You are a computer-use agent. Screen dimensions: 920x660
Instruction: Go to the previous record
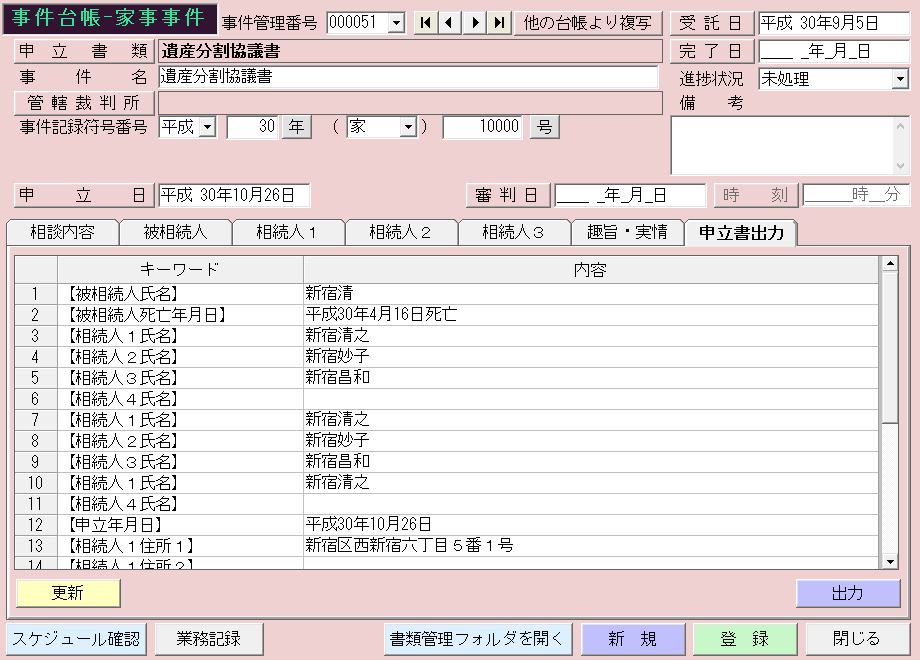450,23
